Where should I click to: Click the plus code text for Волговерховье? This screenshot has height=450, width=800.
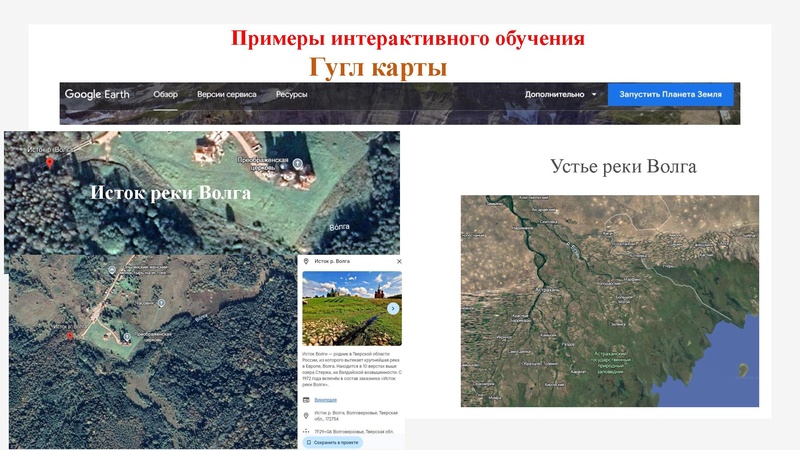354,432
